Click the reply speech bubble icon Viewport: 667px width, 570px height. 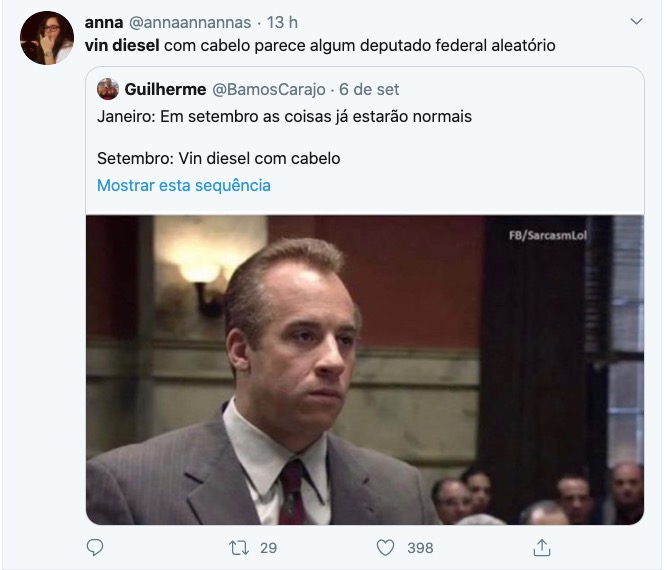tap(95, 547)
